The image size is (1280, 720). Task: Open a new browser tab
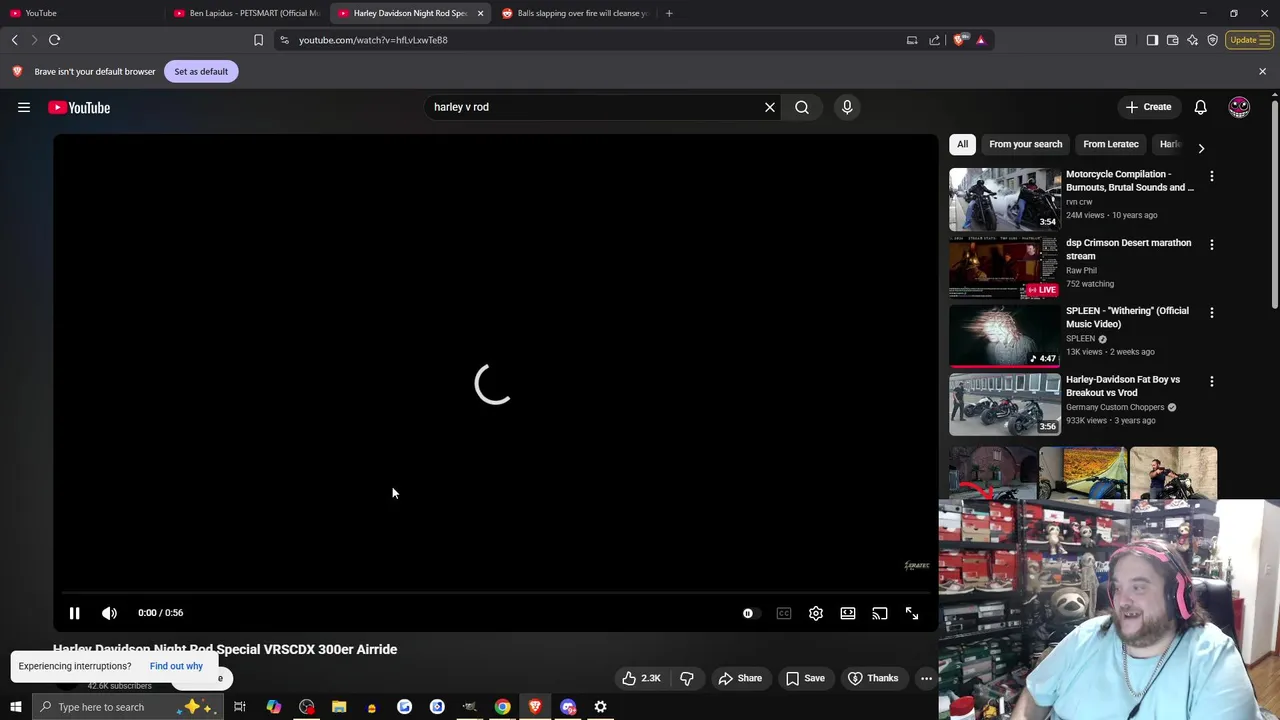669,13
